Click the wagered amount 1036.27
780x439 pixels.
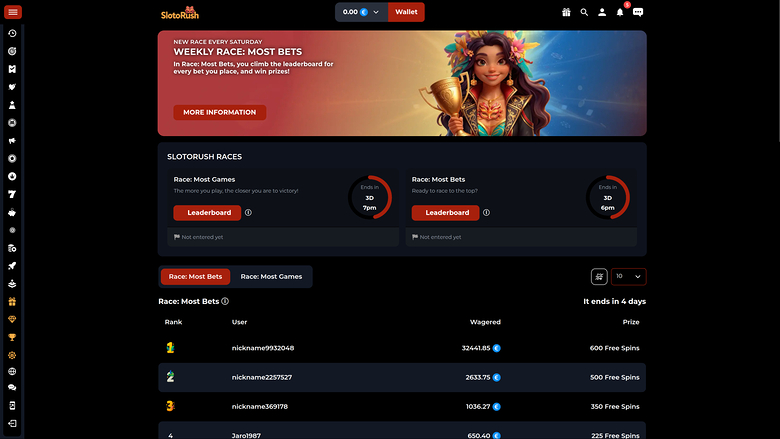(x=478, y=406)
